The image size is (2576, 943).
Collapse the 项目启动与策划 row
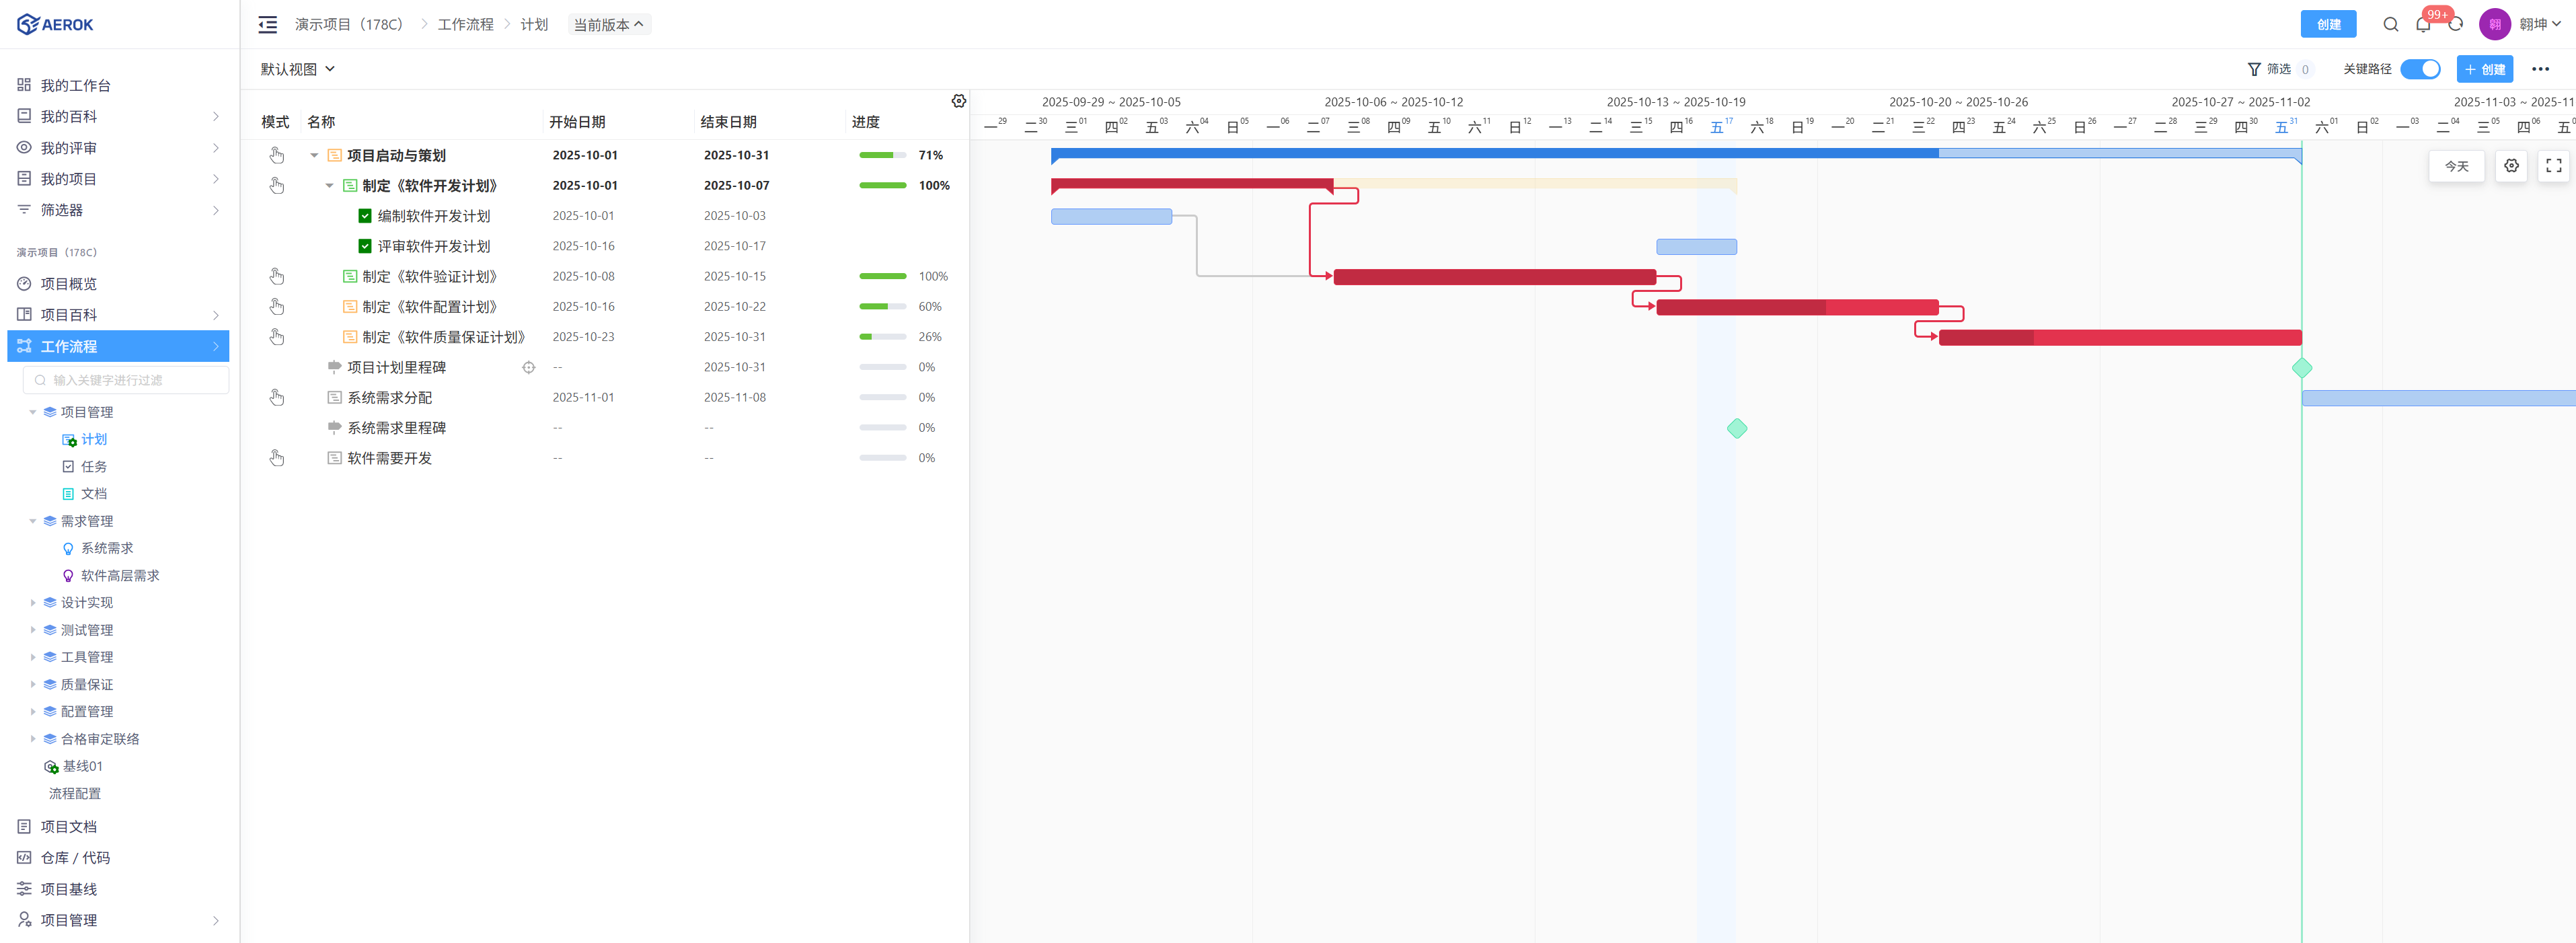click(314, 155)
